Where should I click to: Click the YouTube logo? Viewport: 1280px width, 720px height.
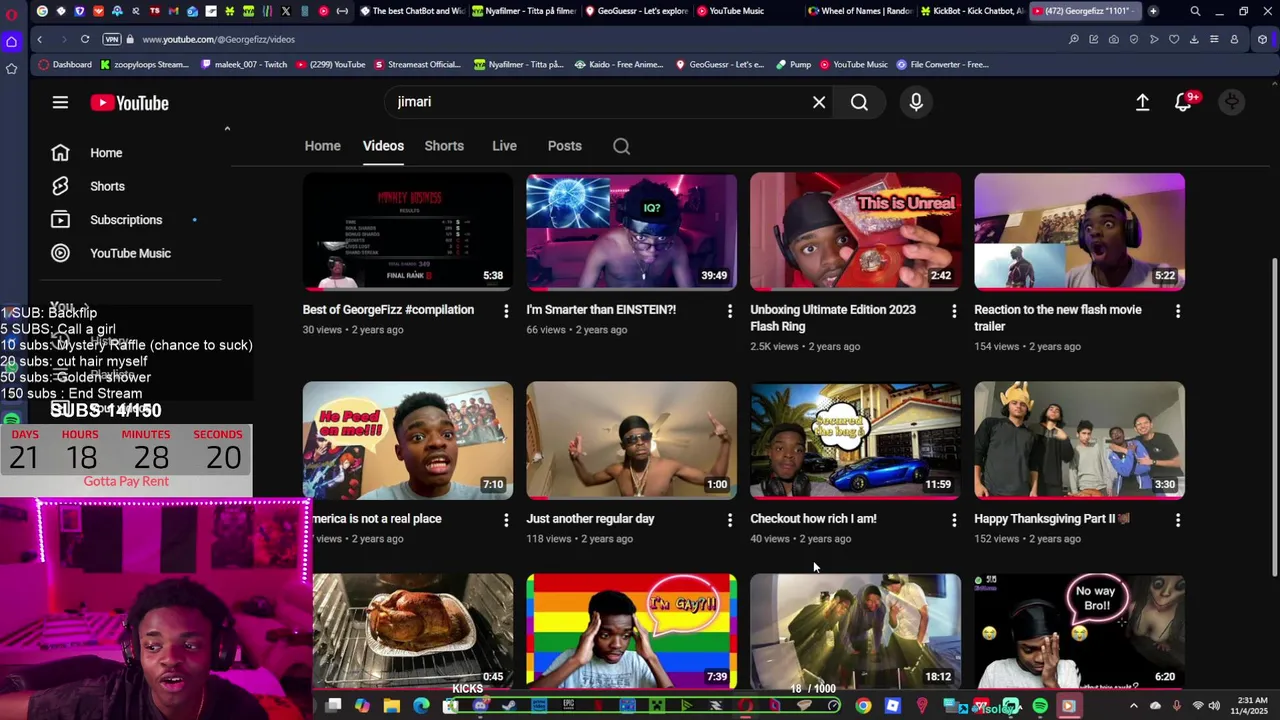129,103
